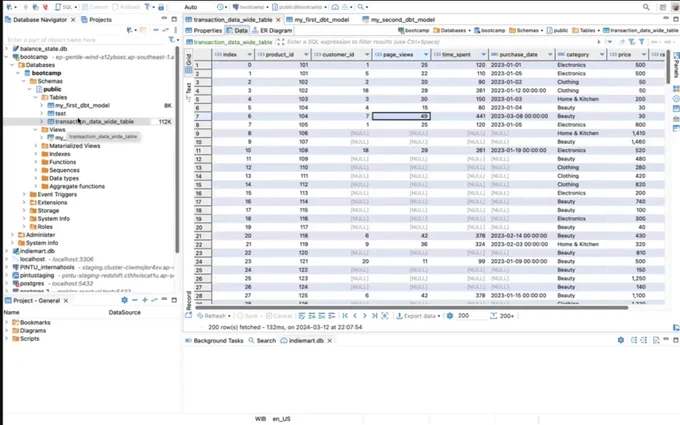Go to next row arrow

365,316
